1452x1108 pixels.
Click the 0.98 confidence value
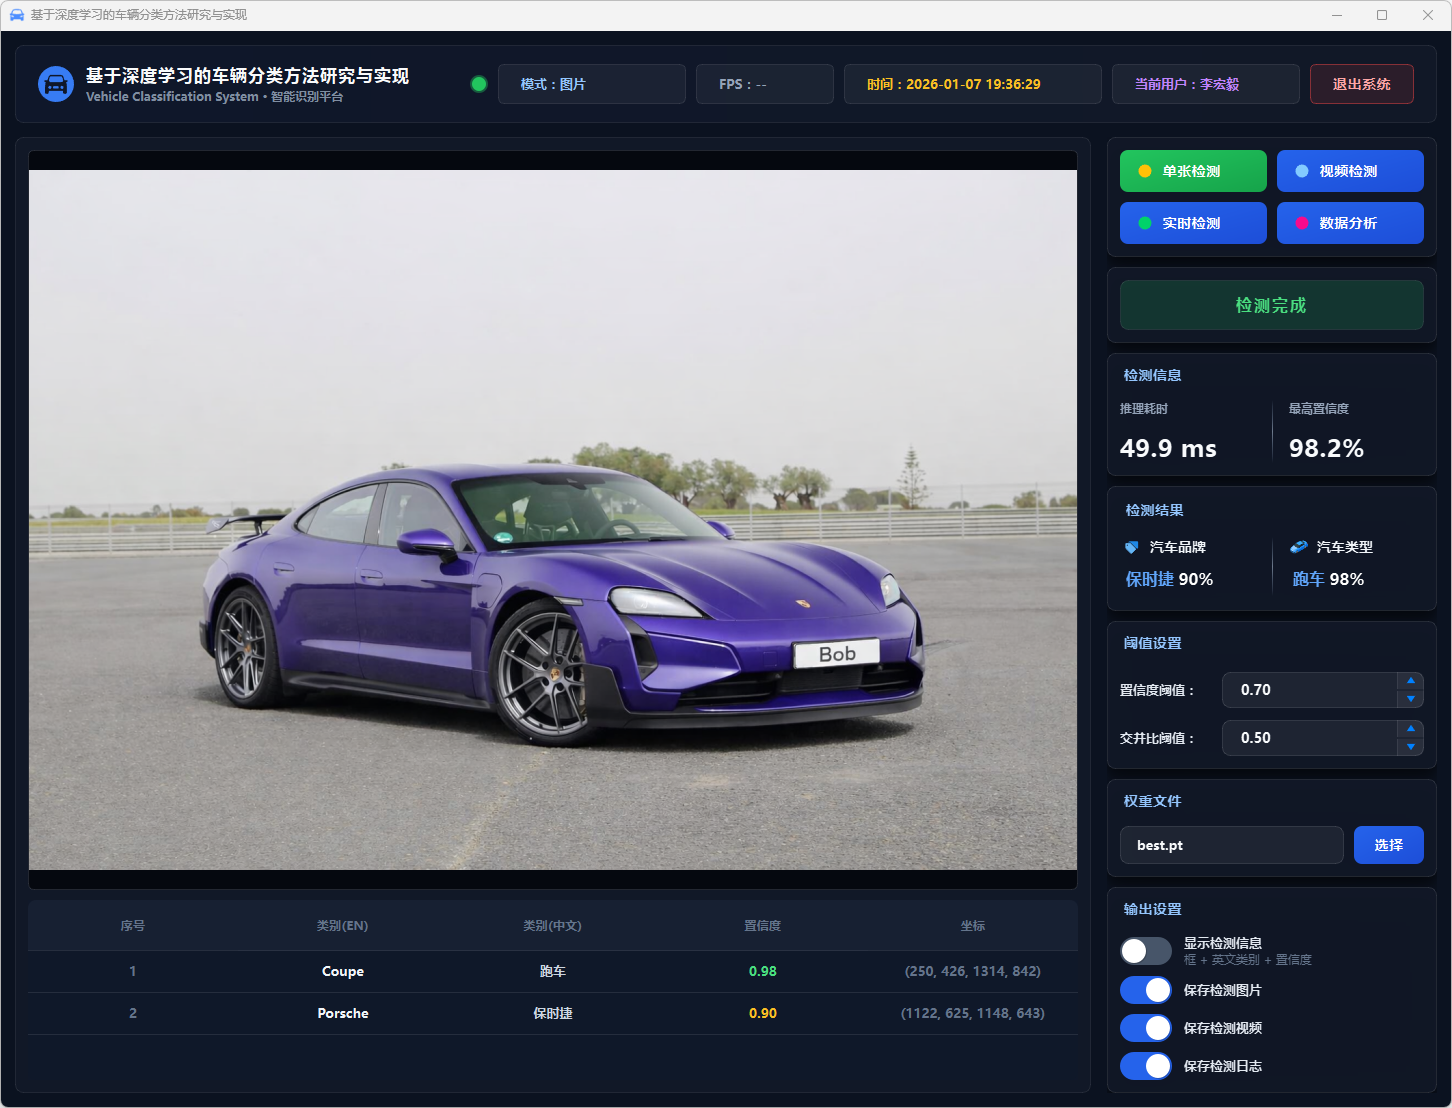pyautogui.click(x=763, y=971)
